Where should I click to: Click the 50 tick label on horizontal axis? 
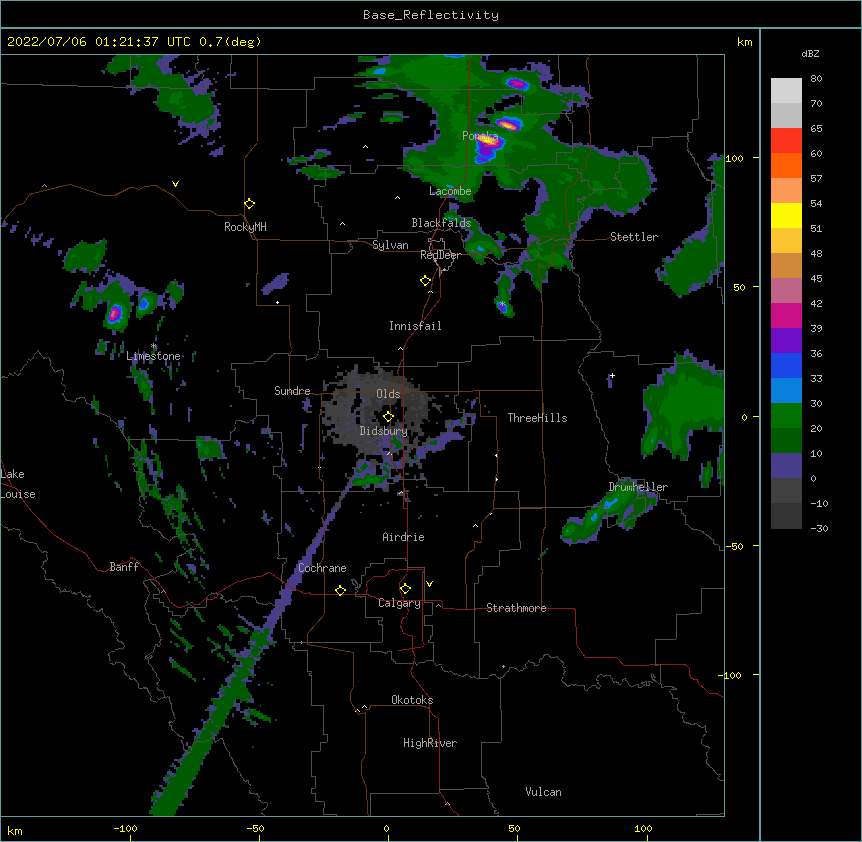[513, 828]
